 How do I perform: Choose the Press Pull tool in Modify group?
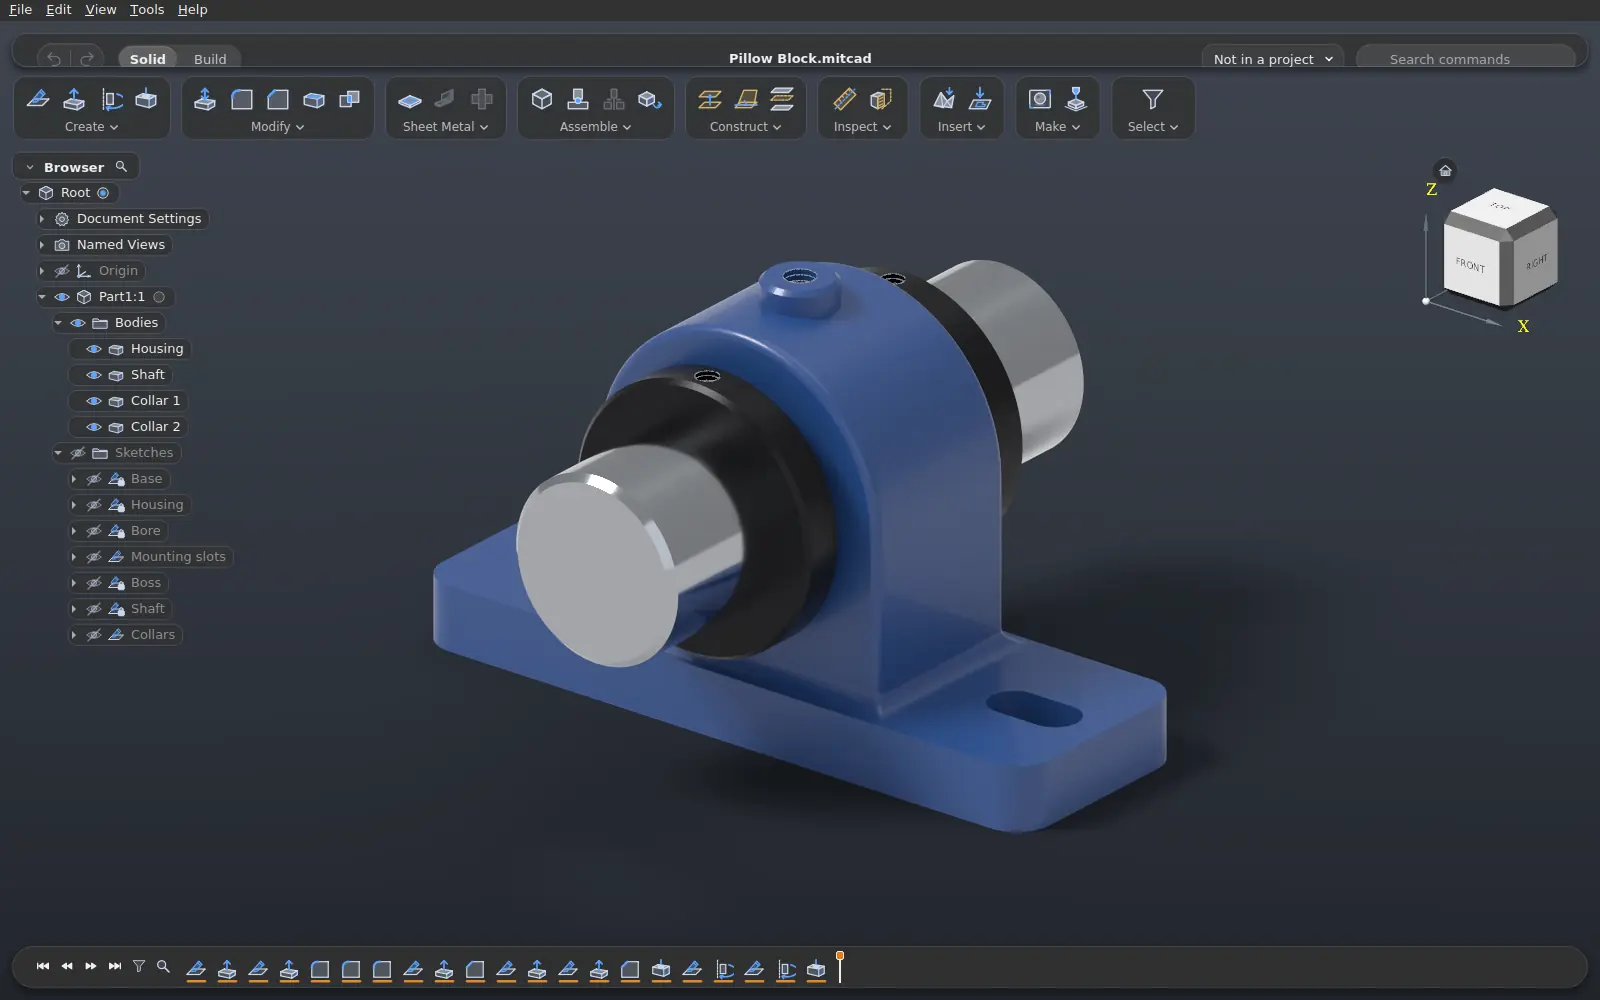(205, 99)
